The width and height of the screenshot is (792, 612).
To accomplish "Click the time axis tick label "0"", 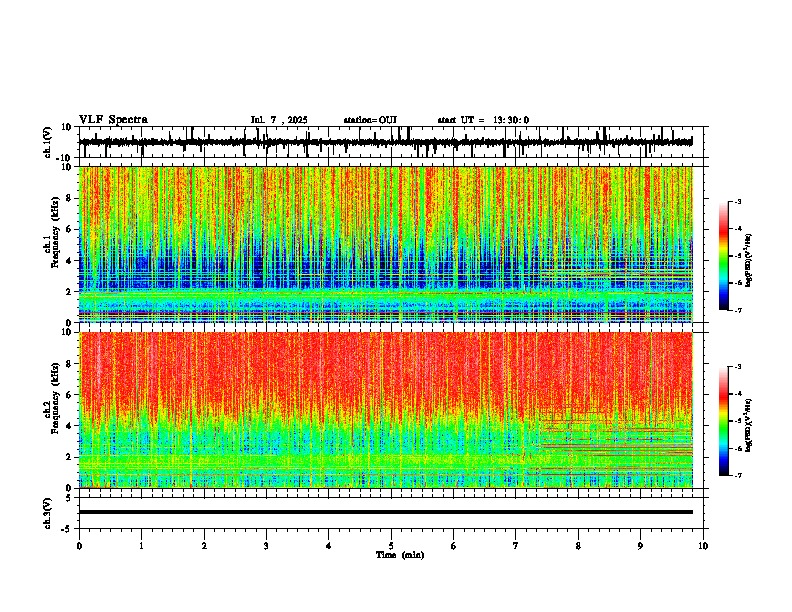I will 79,546.
